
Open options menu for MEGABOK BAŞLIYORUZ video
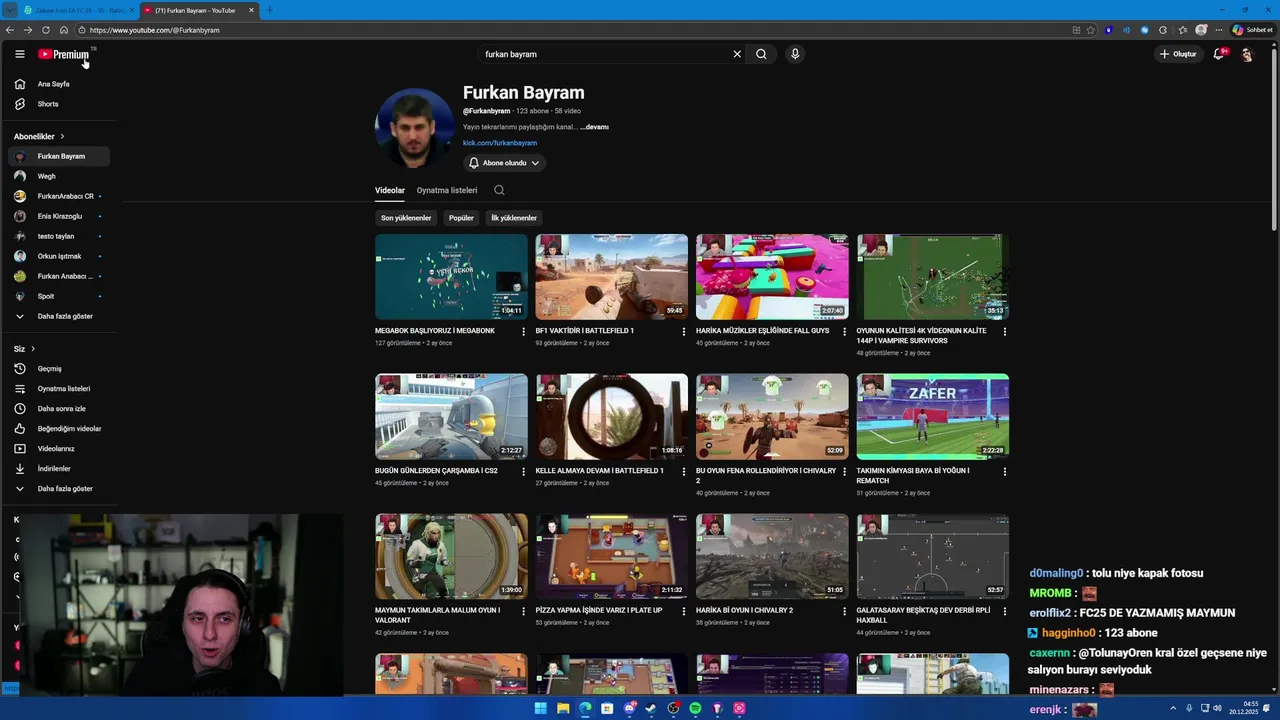pyautogui.click(x=523, y=331)
